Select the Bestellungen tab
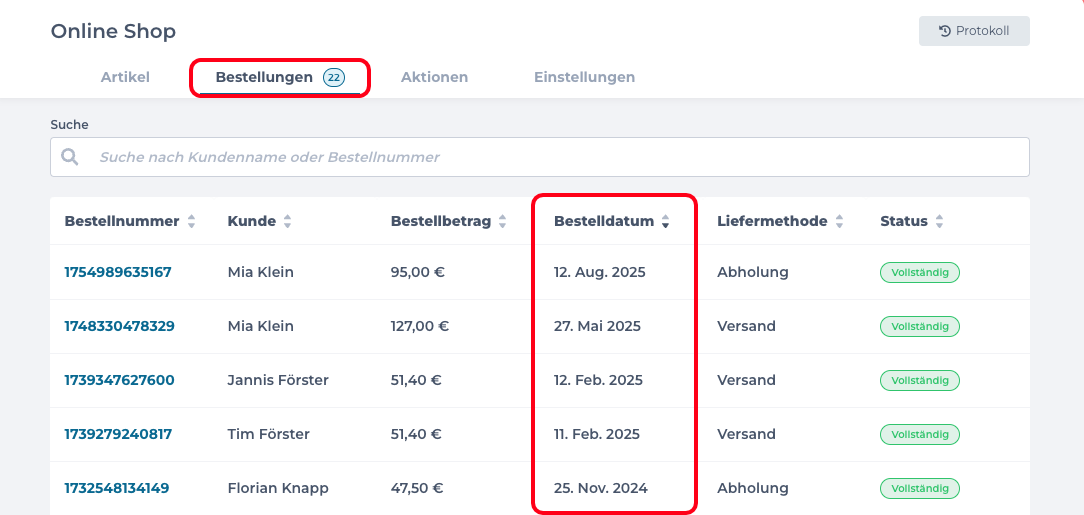 click(x=264, y=77)
